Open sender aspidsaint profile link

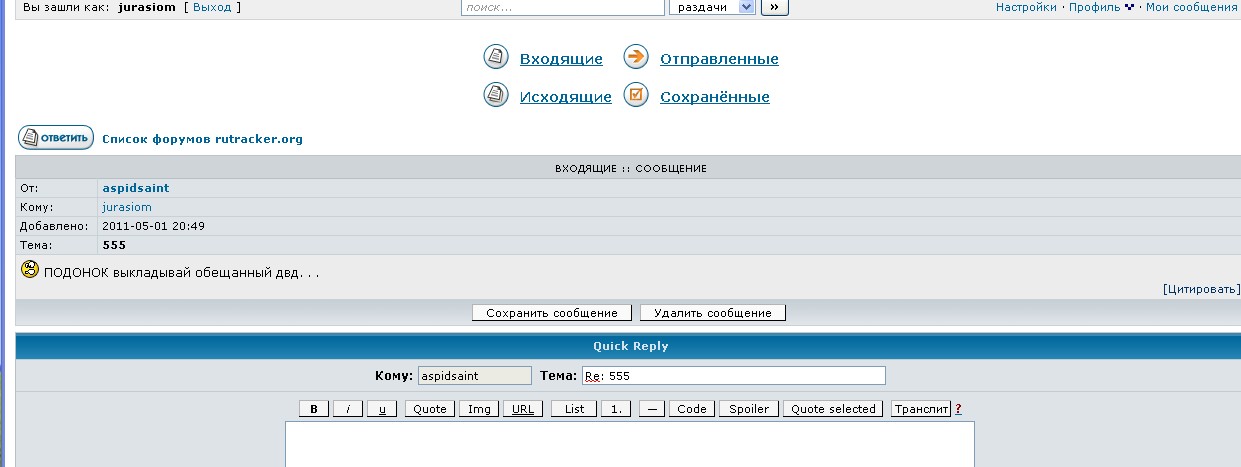pyautogui.click(x=136, y=188)
